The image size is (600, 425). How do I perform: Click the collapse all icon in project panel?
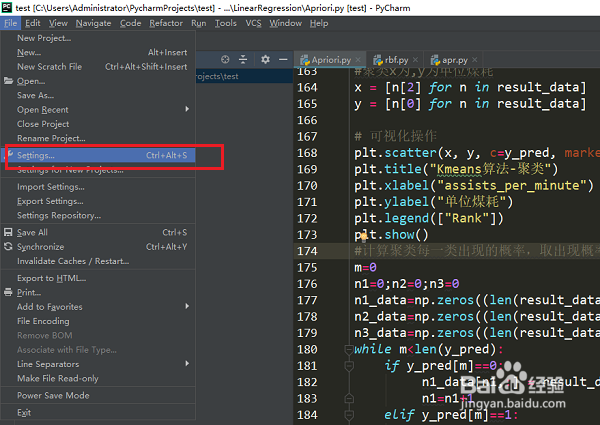243,59
